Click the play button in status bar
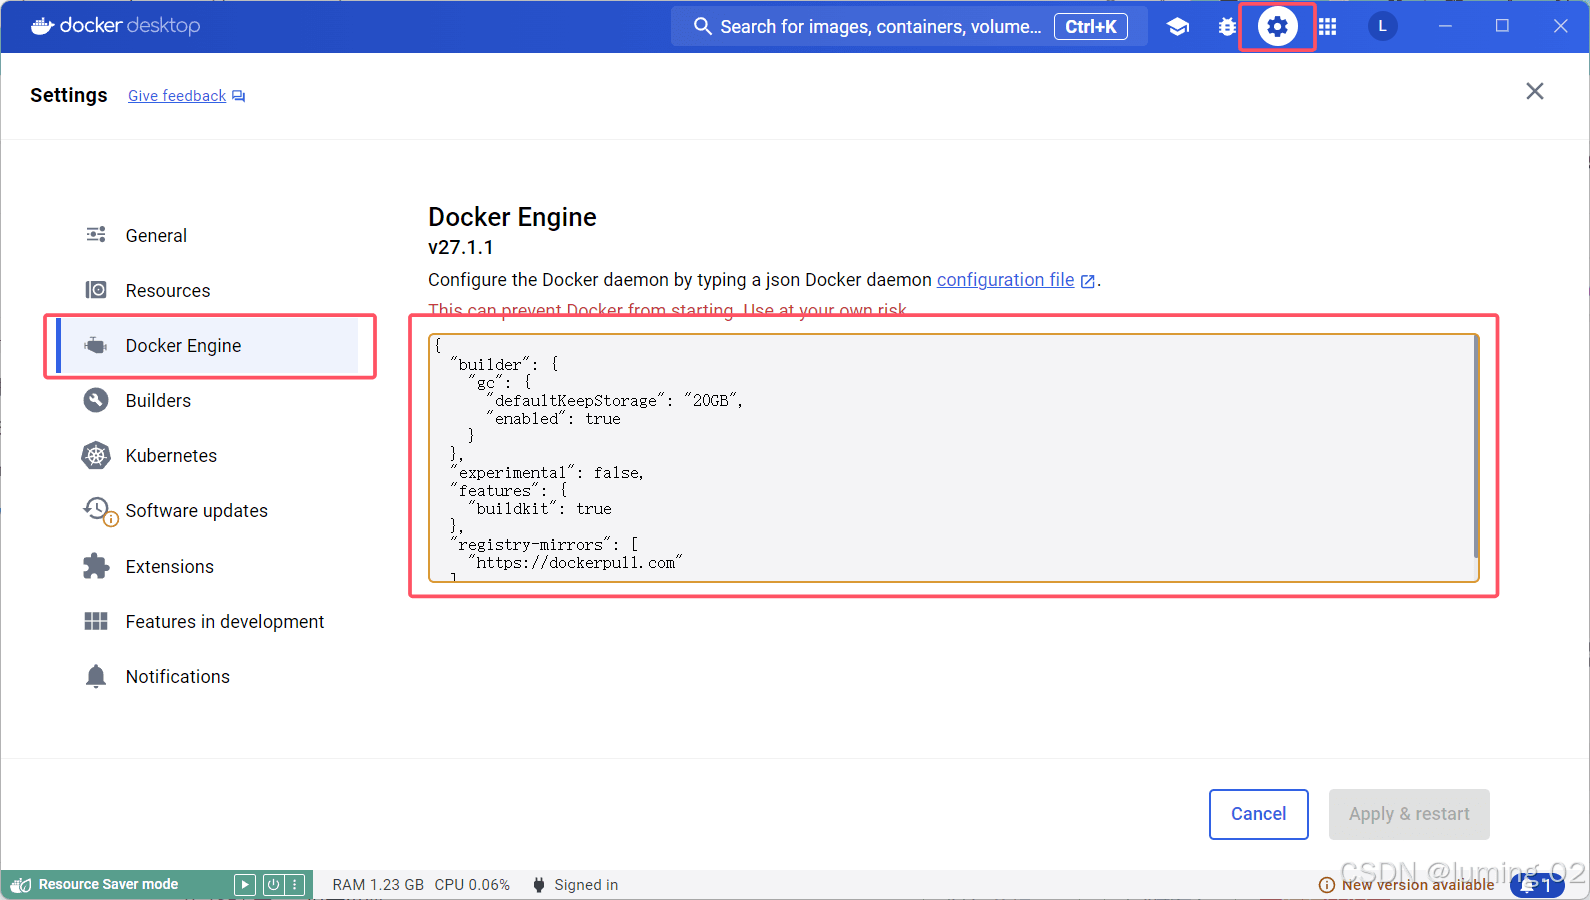 tap(245, 885)
